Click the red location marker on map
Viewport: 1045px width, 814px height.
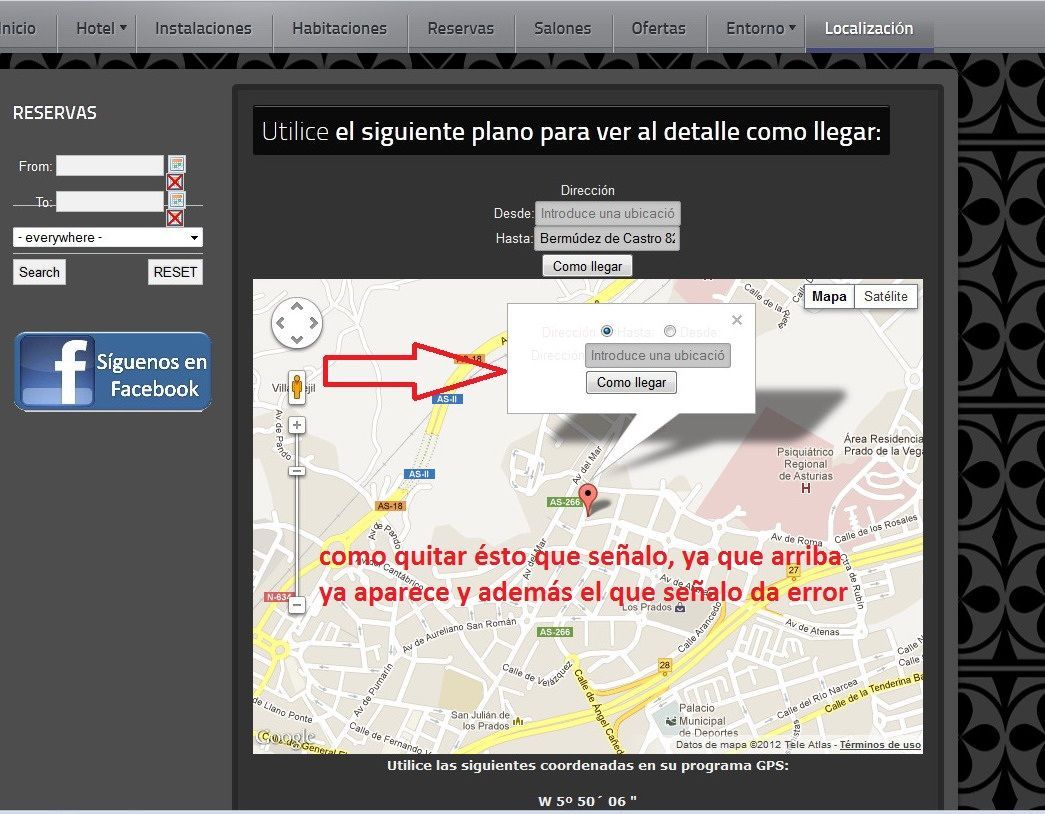click(588, 499)
